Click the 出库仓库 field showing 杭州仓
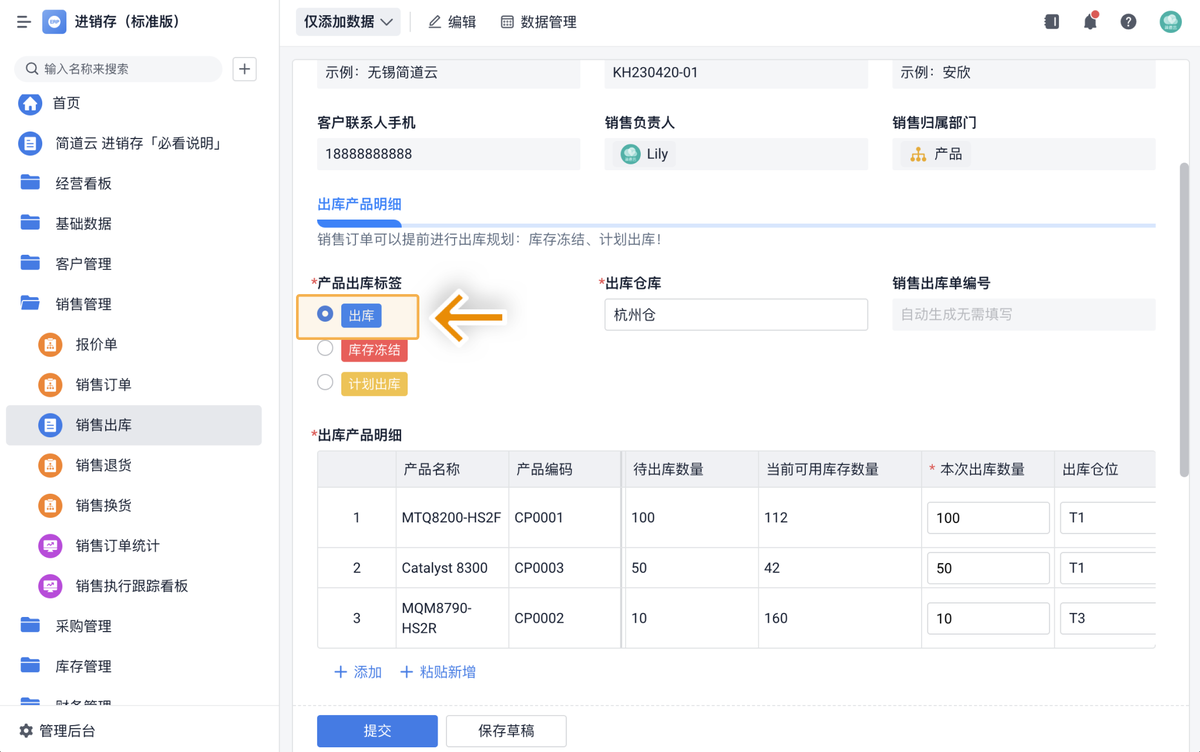This screenshot has height=752, width=1200. click(735, 315)
